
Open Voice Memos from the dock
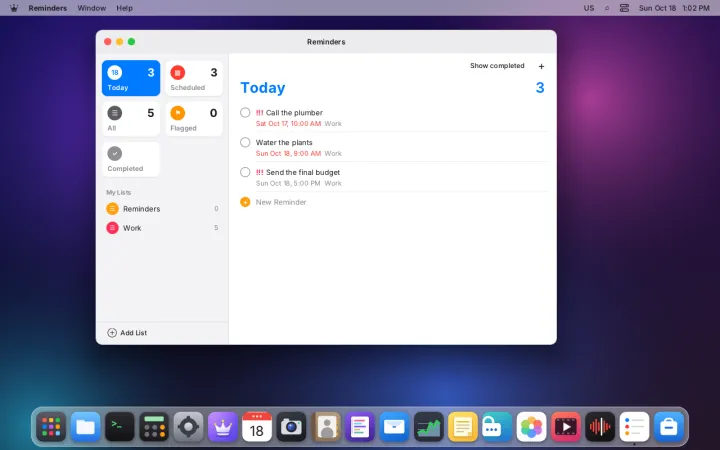coord(600,427)
